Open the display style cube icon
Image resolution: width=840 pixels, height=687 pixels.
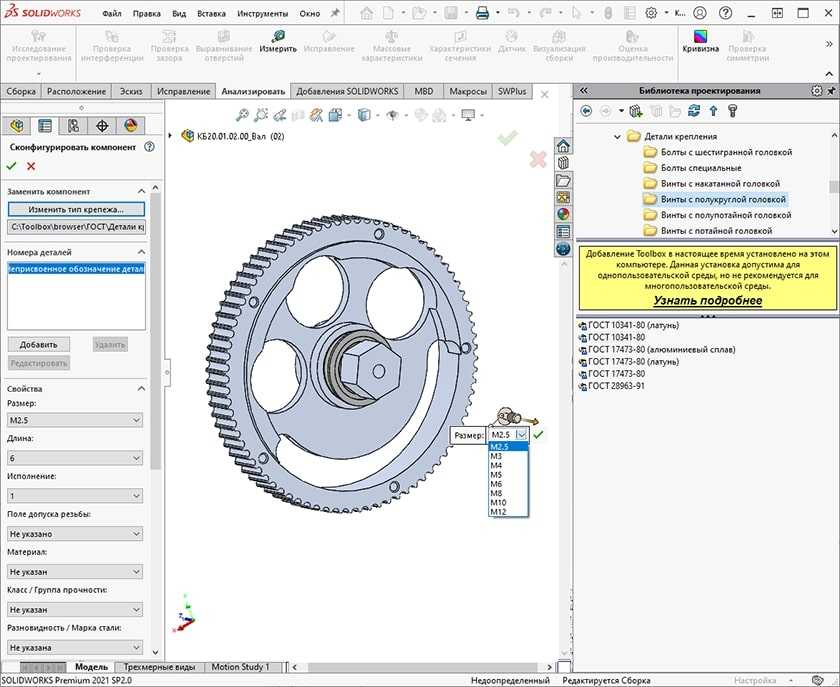click(x=364, y=115)
